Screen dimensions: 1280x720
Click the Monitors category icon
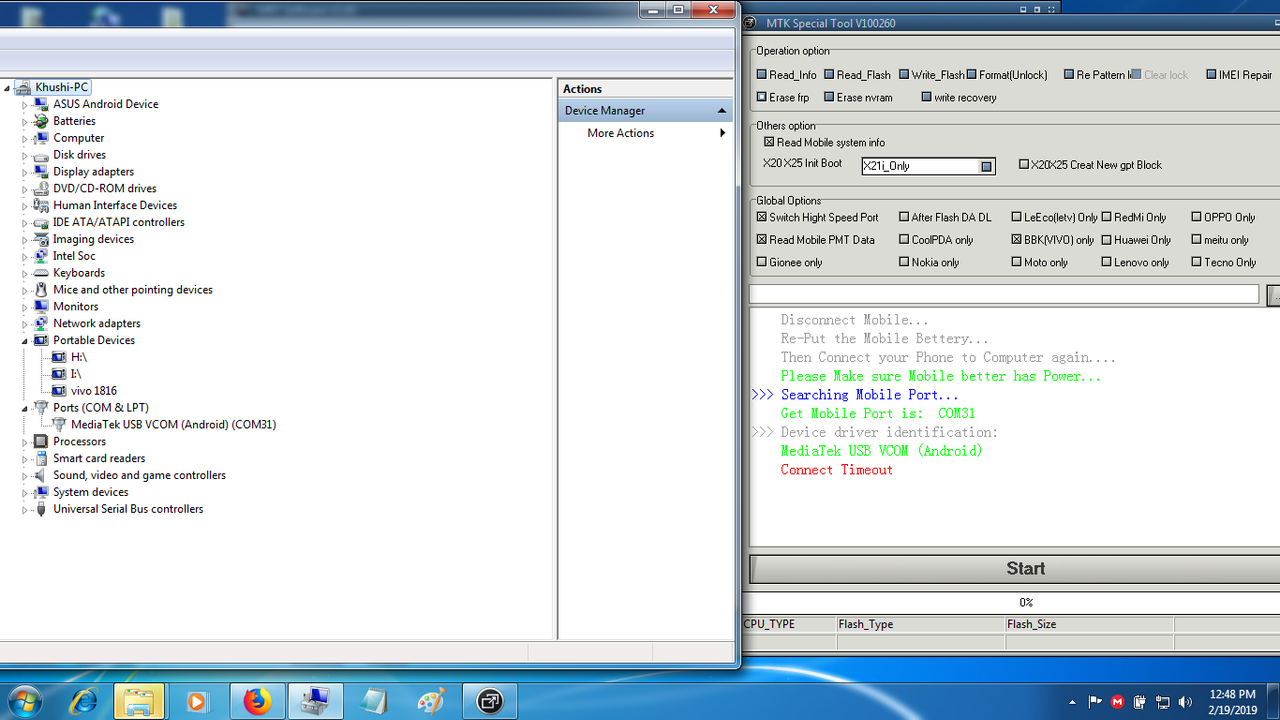41,307
